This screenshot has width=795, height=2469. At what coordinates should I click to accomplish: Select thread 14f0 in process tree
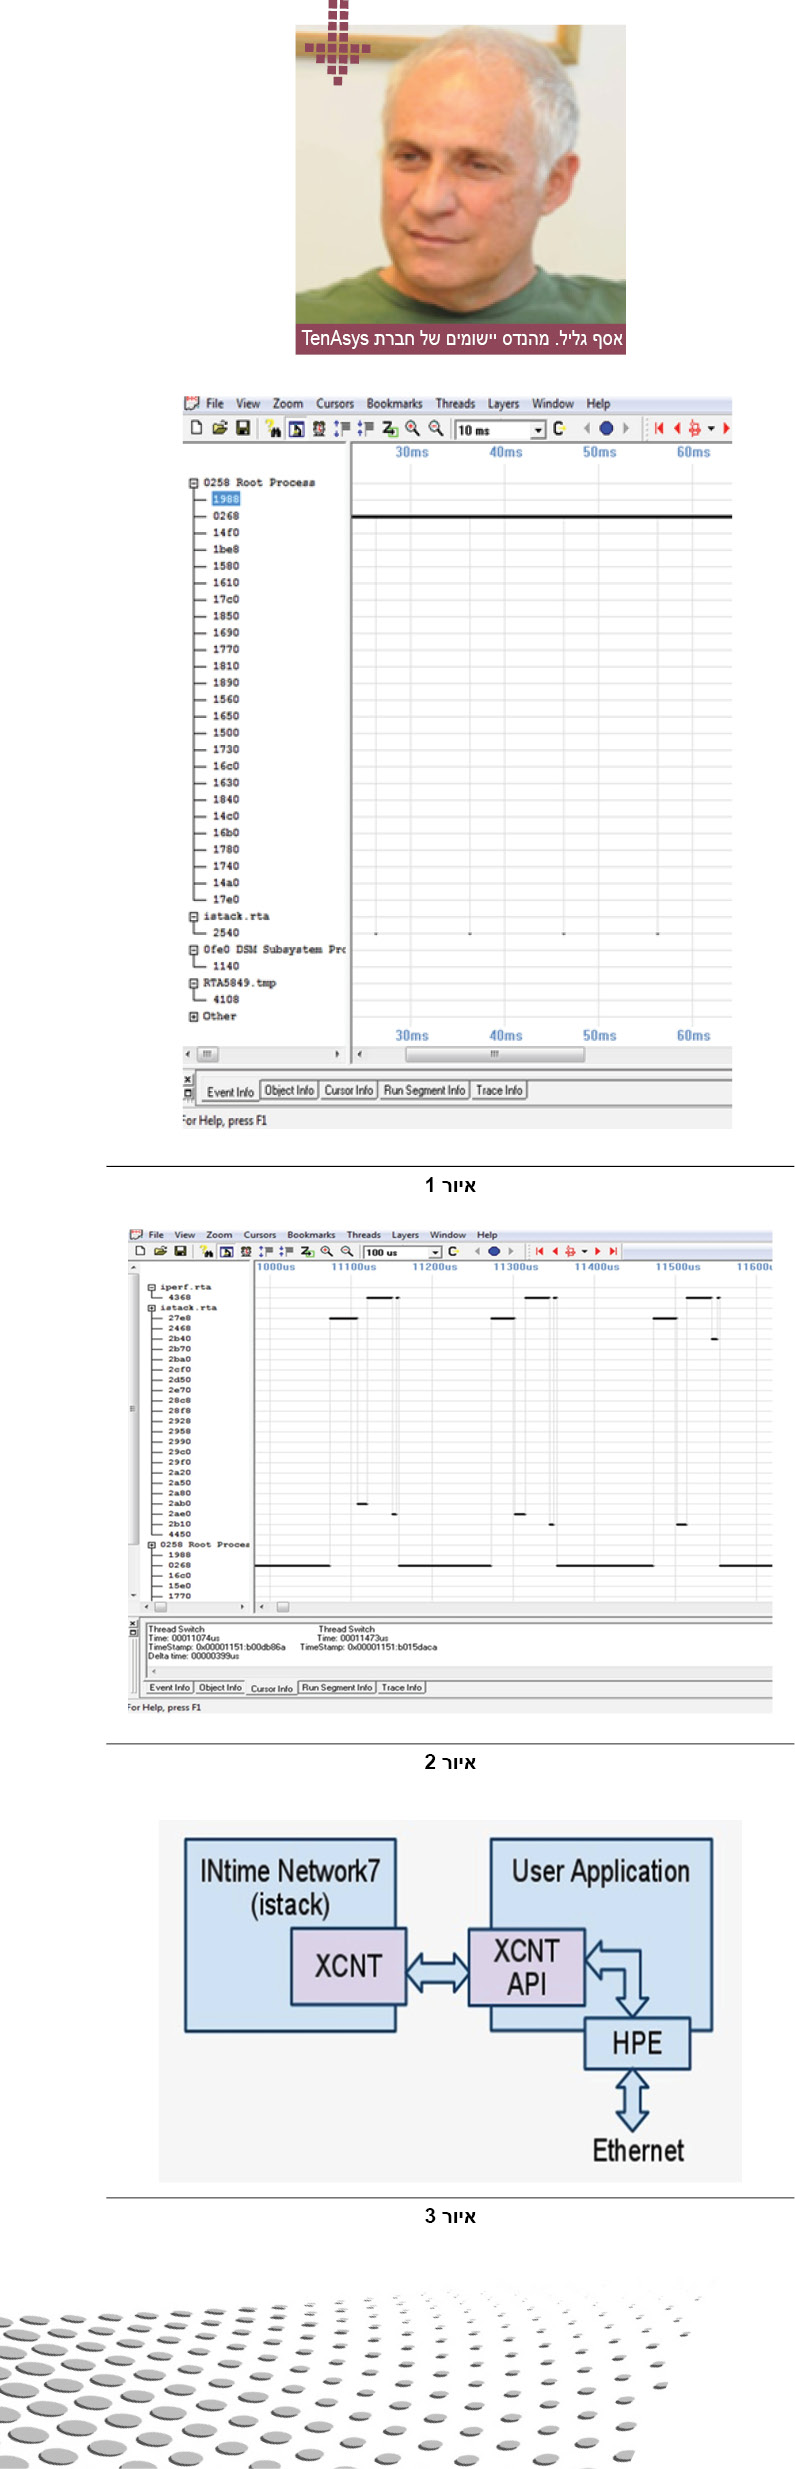click(226, 532)
